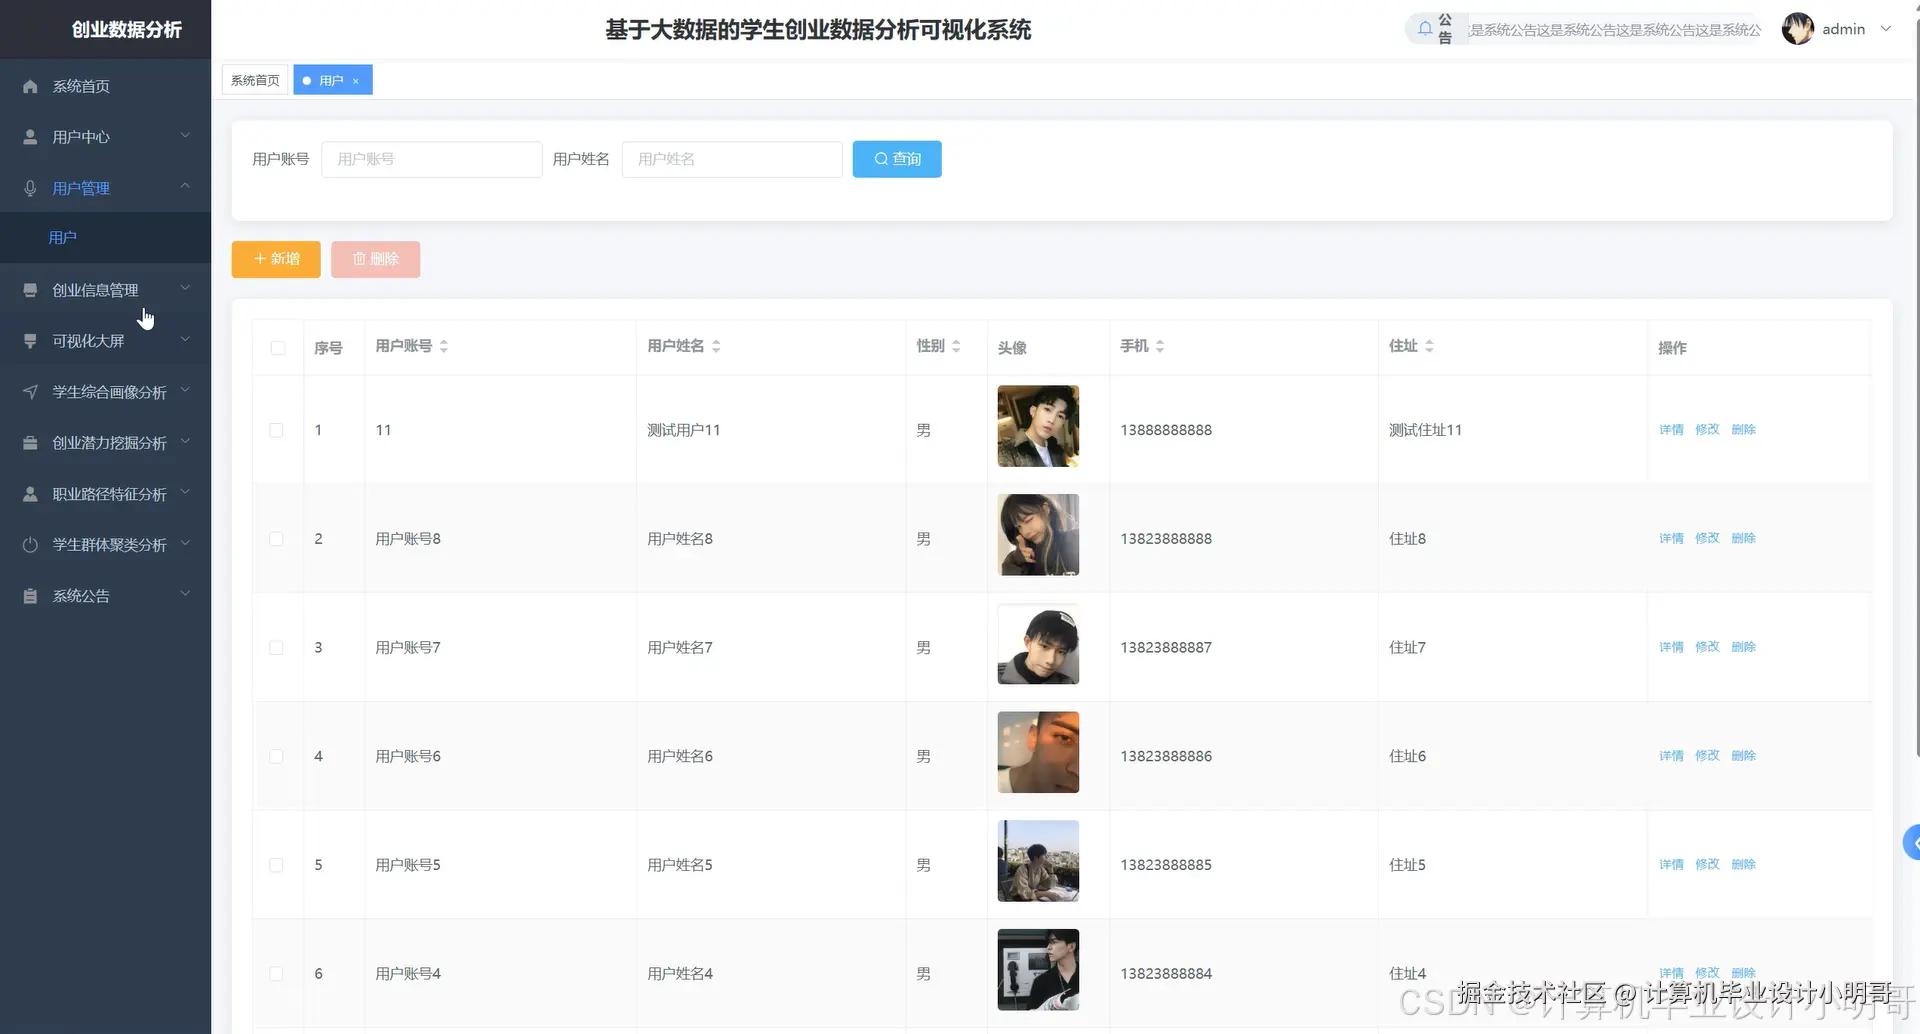Click 删除 for 用户账号6 row

coord(1743,757)
